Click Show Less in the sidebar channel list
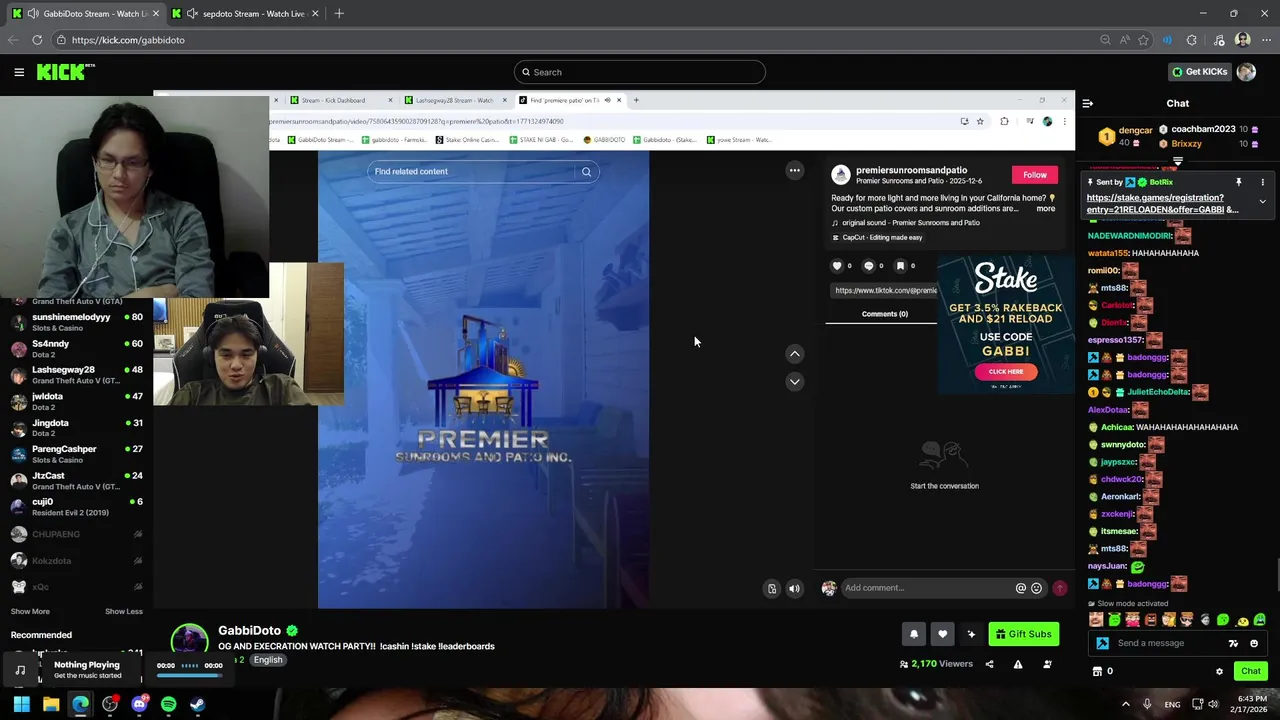 pyautogui.click(x=123, y=611)
